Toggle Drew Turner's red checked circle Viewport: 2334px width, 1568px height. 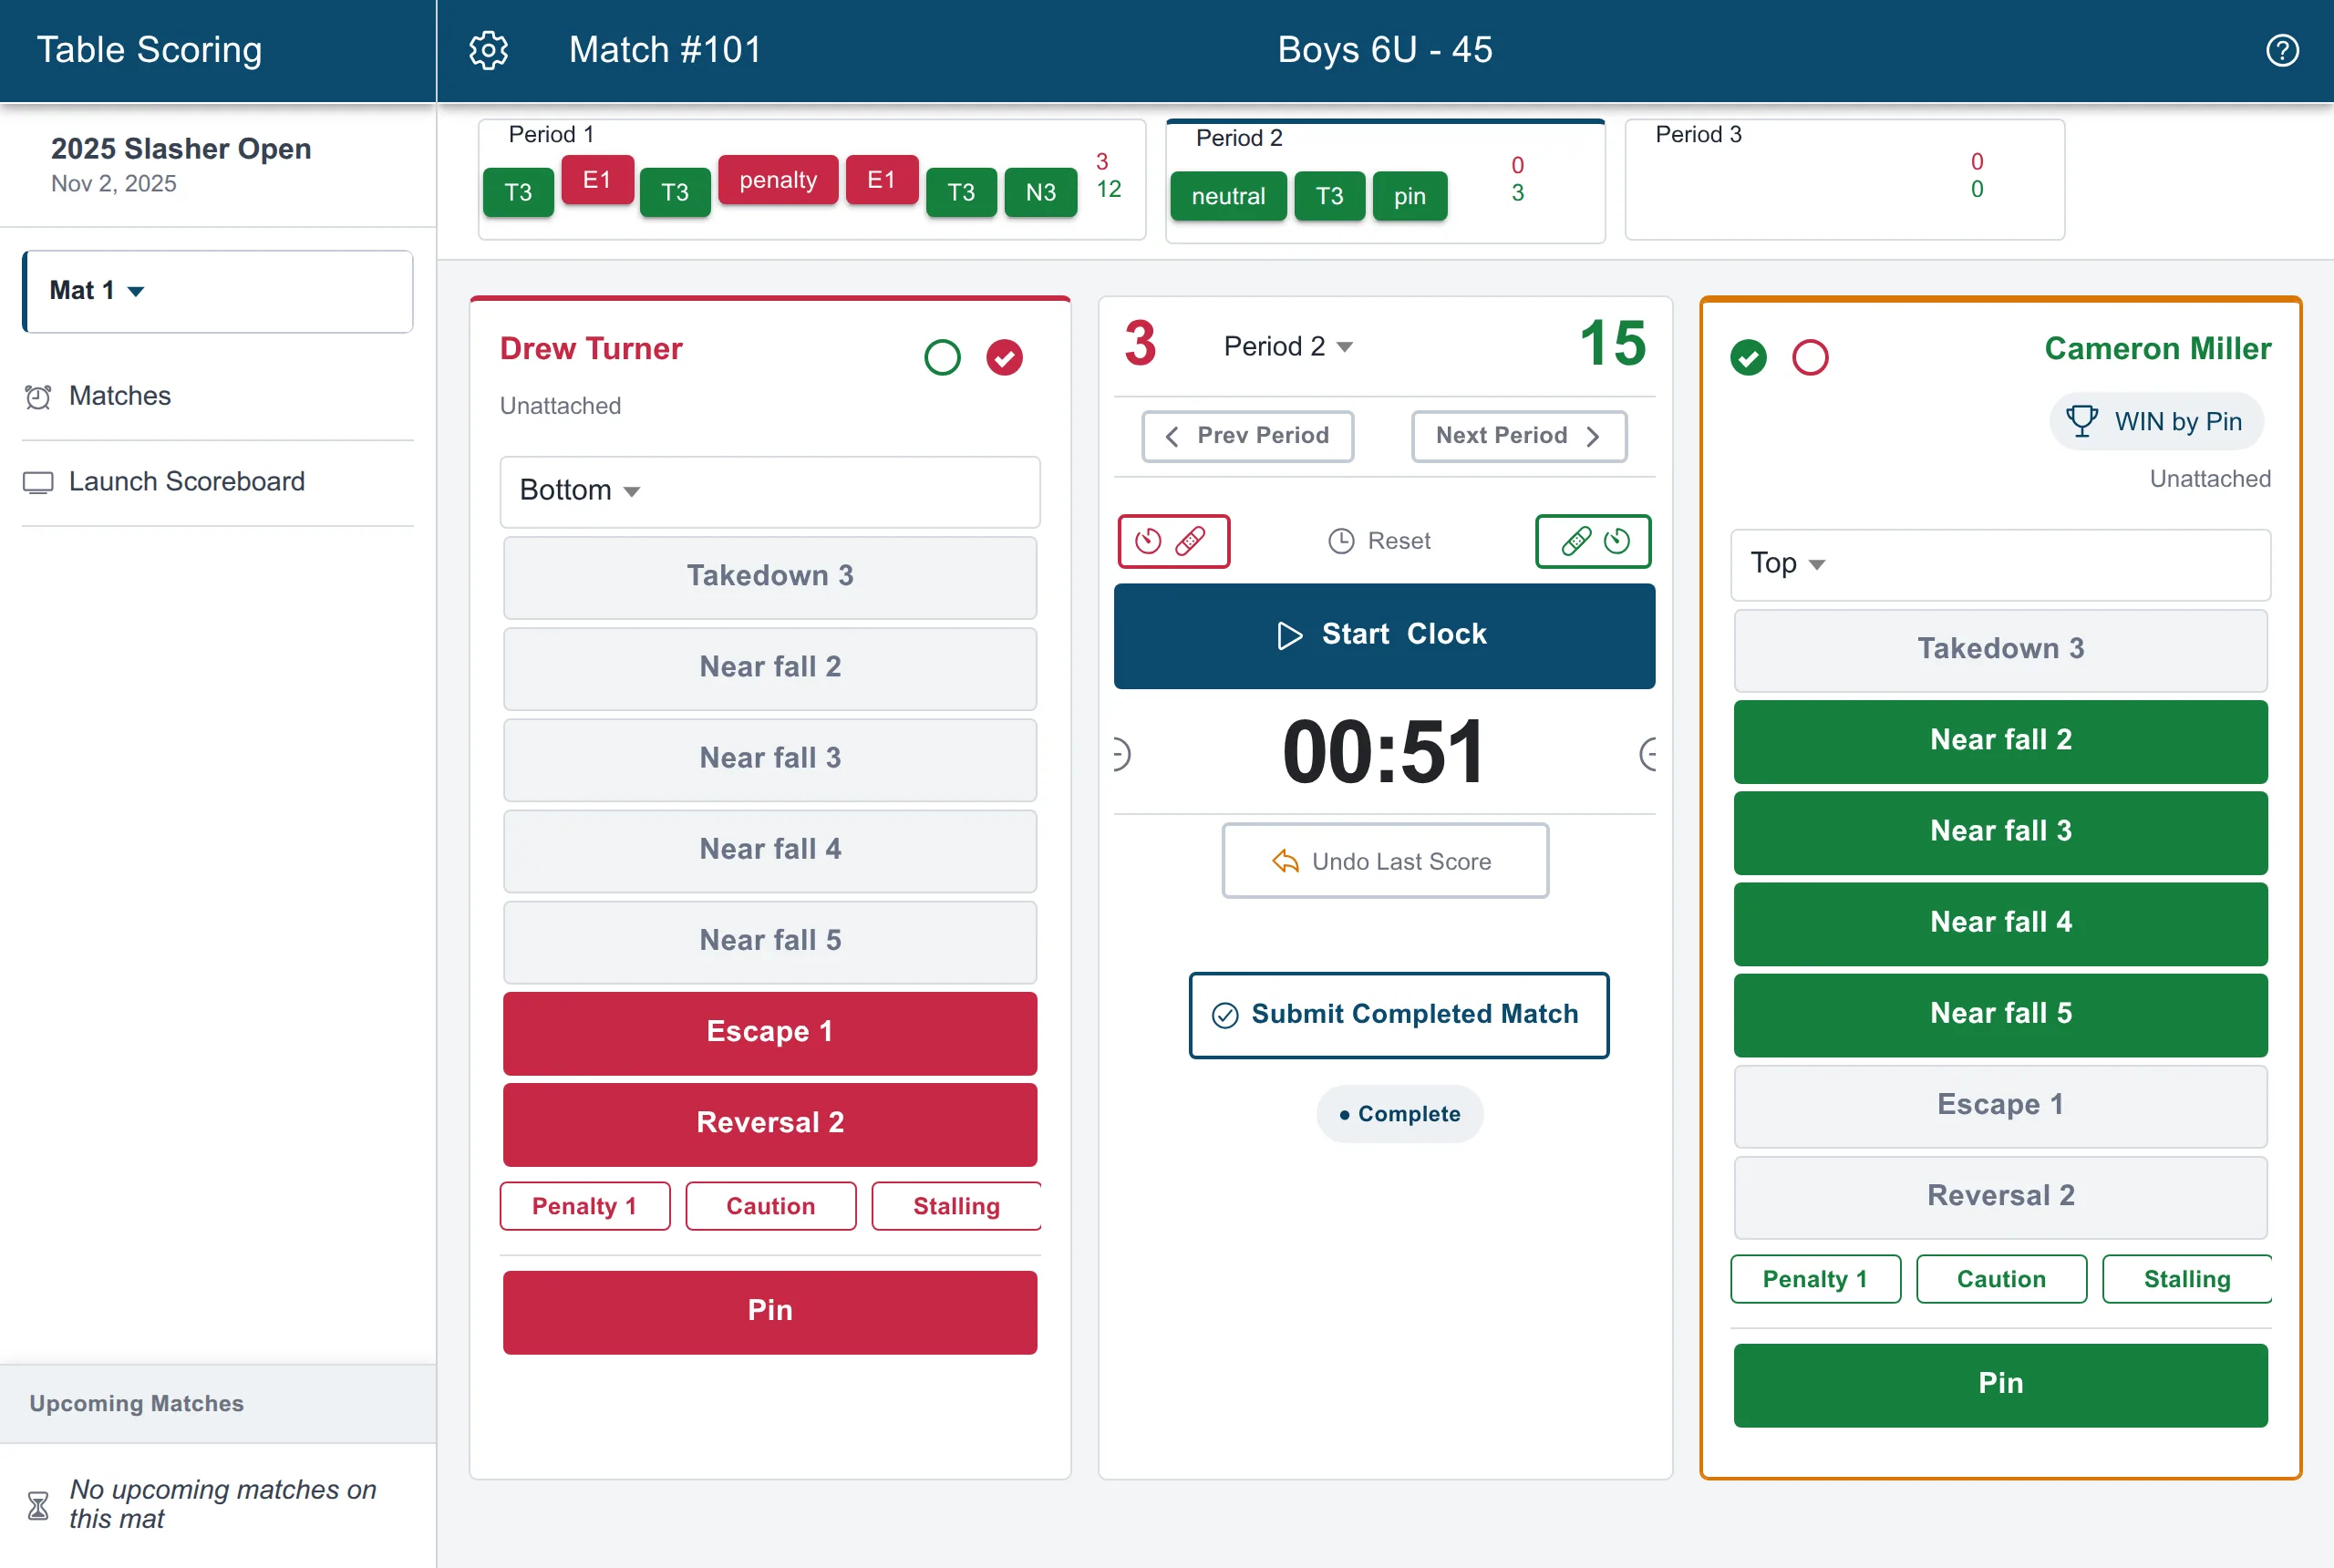coord(1004,357)
